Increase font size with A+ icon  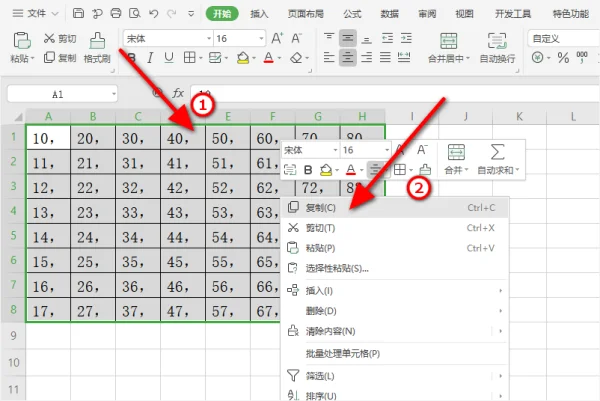click(x=277, y=38)
